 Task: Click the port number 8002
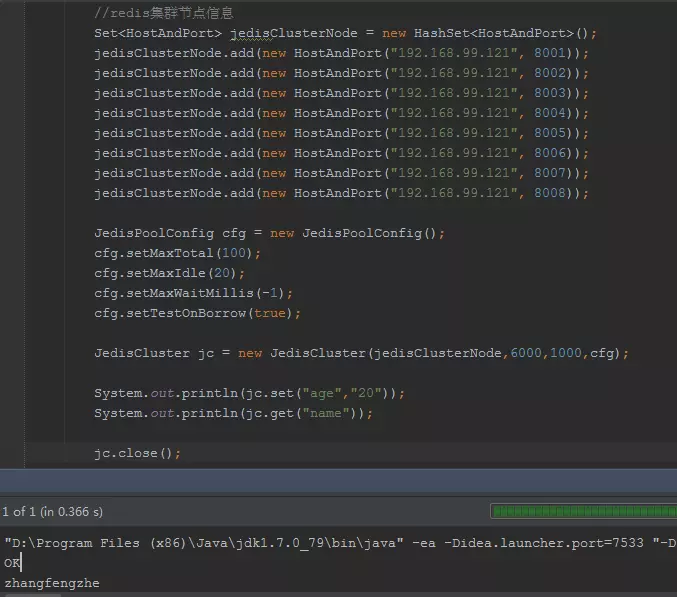click(x=550, y=73)
